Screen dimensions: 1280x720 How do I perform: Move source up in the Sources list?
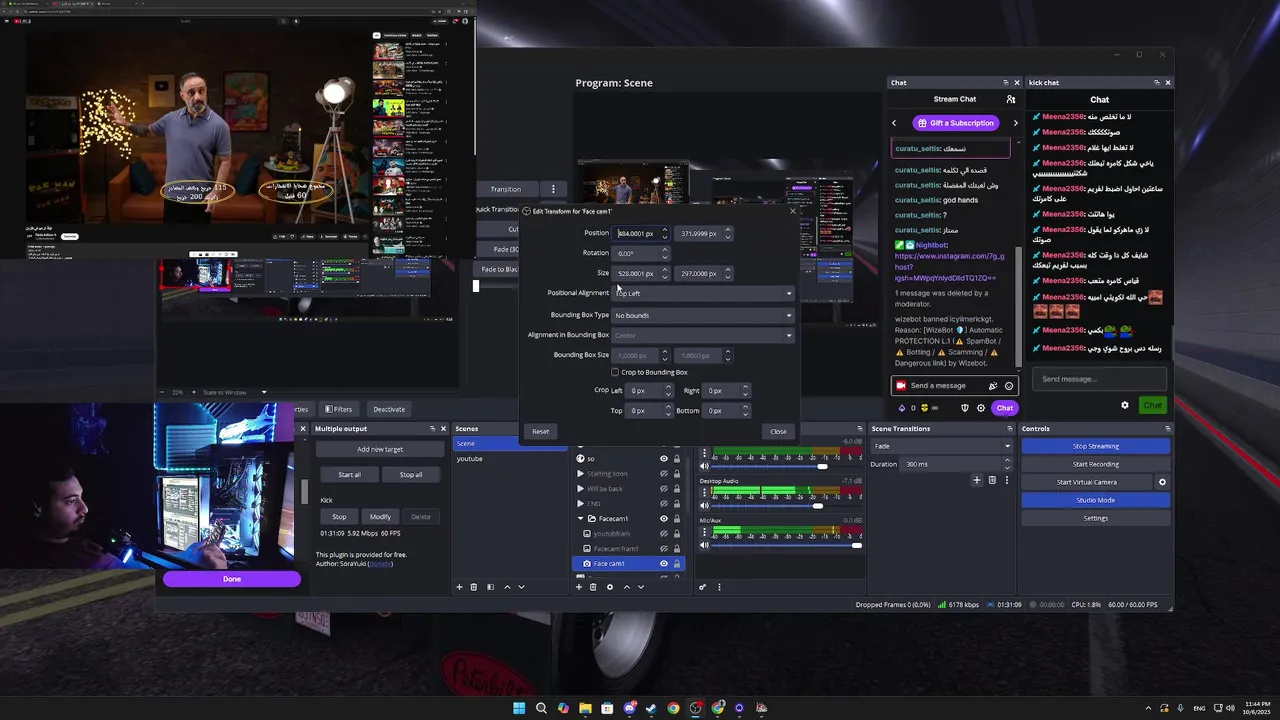(x=627, y=587)
